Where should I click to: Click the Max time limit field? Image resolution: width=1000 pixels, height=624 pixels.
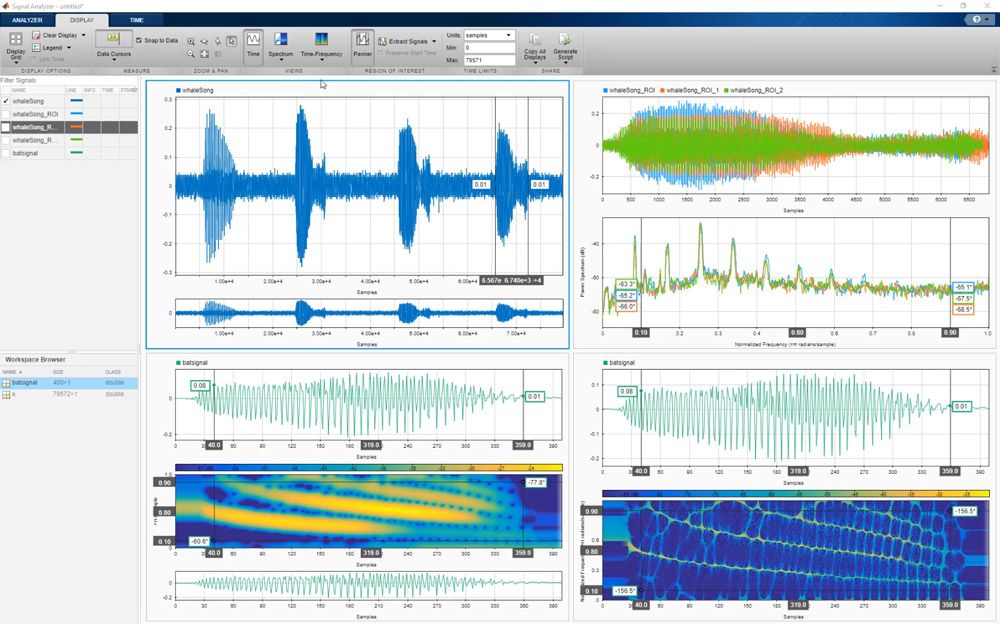click(x=489, y=59)
